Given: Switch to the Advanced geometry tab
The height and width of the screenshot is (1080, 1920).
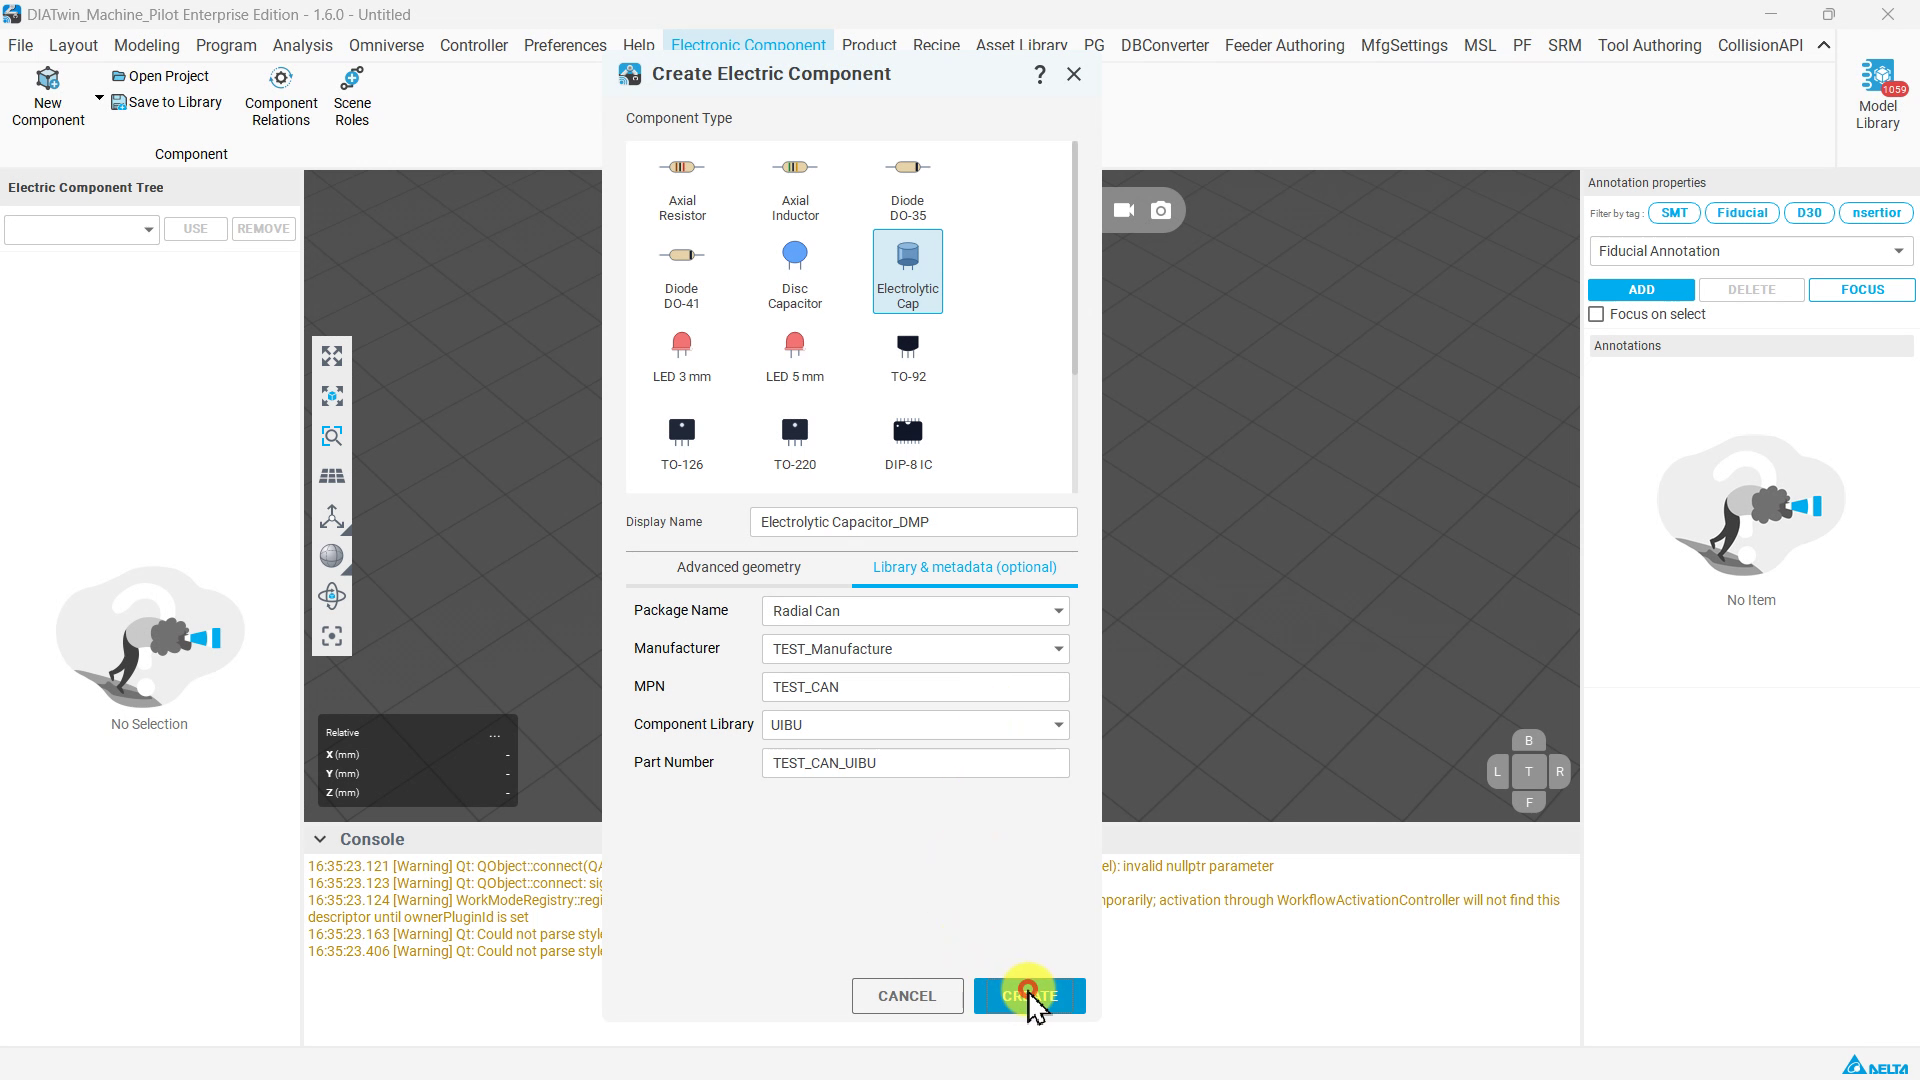Looking at the screenshot, I should click(x=739, y=568).
